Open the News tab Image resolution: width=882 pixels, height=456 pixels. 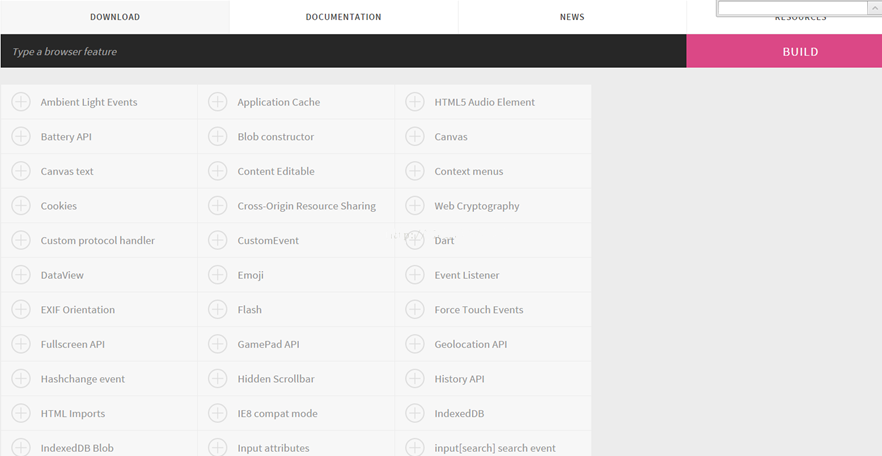572,17
